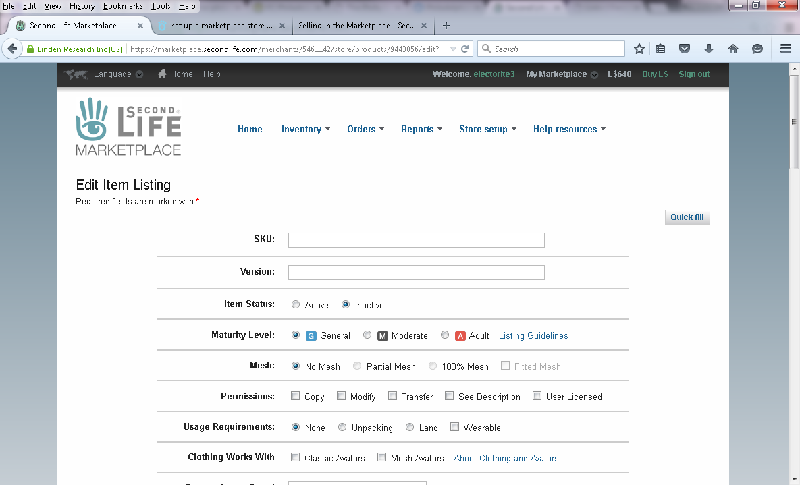This screenshot has width=800, height=485.
Task: Click the search magnifier icon
Action: pyautogui.click(x=486, y=48)
